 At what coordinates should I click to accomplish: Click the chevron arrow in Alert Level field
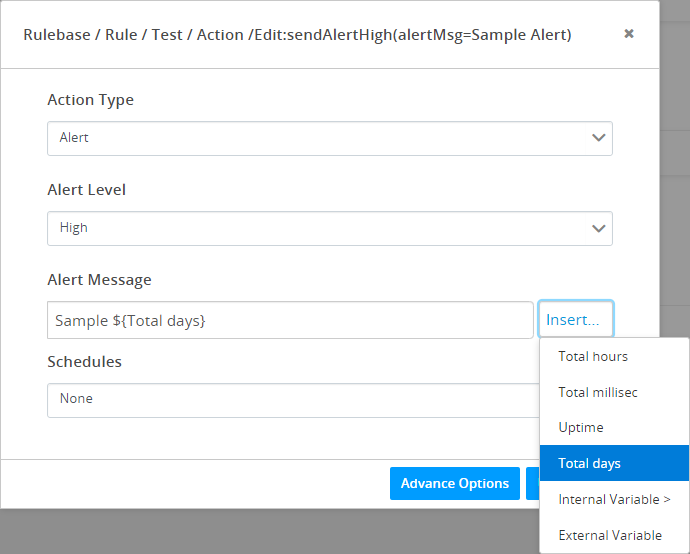coord(598,228)
